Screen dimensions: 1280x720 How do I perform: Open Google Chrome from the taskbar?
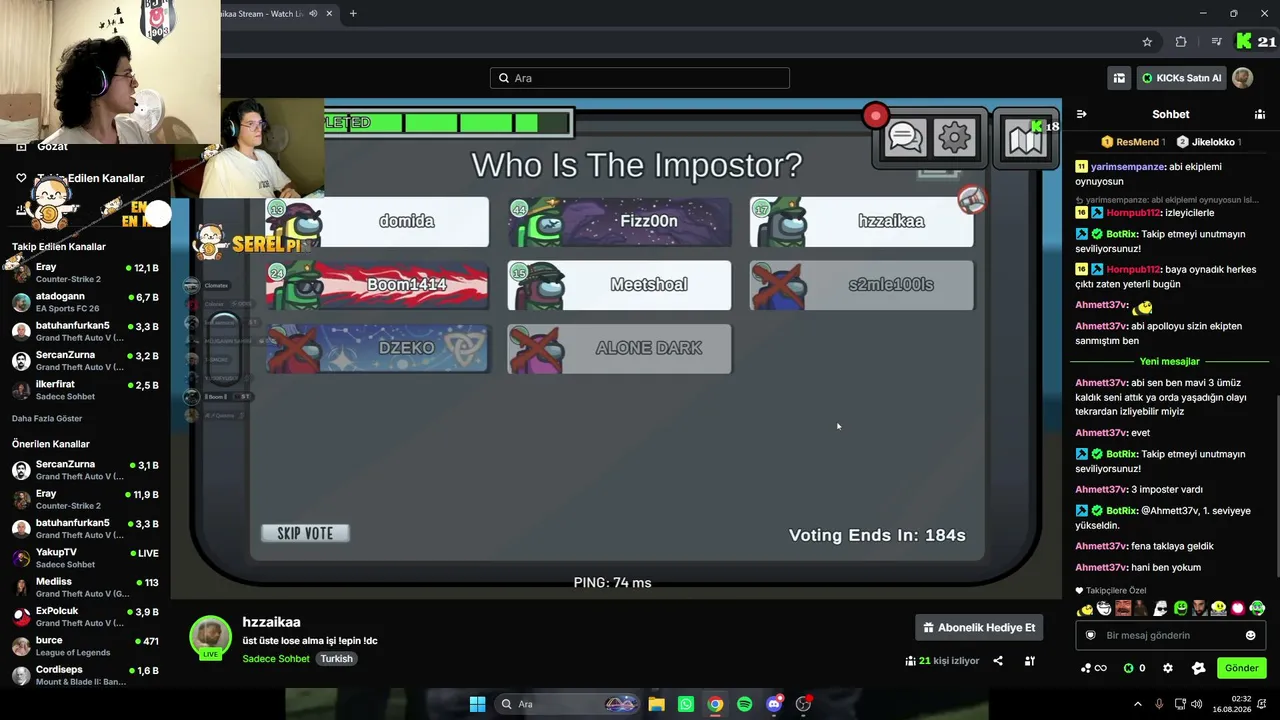click(x=715, y=704)
